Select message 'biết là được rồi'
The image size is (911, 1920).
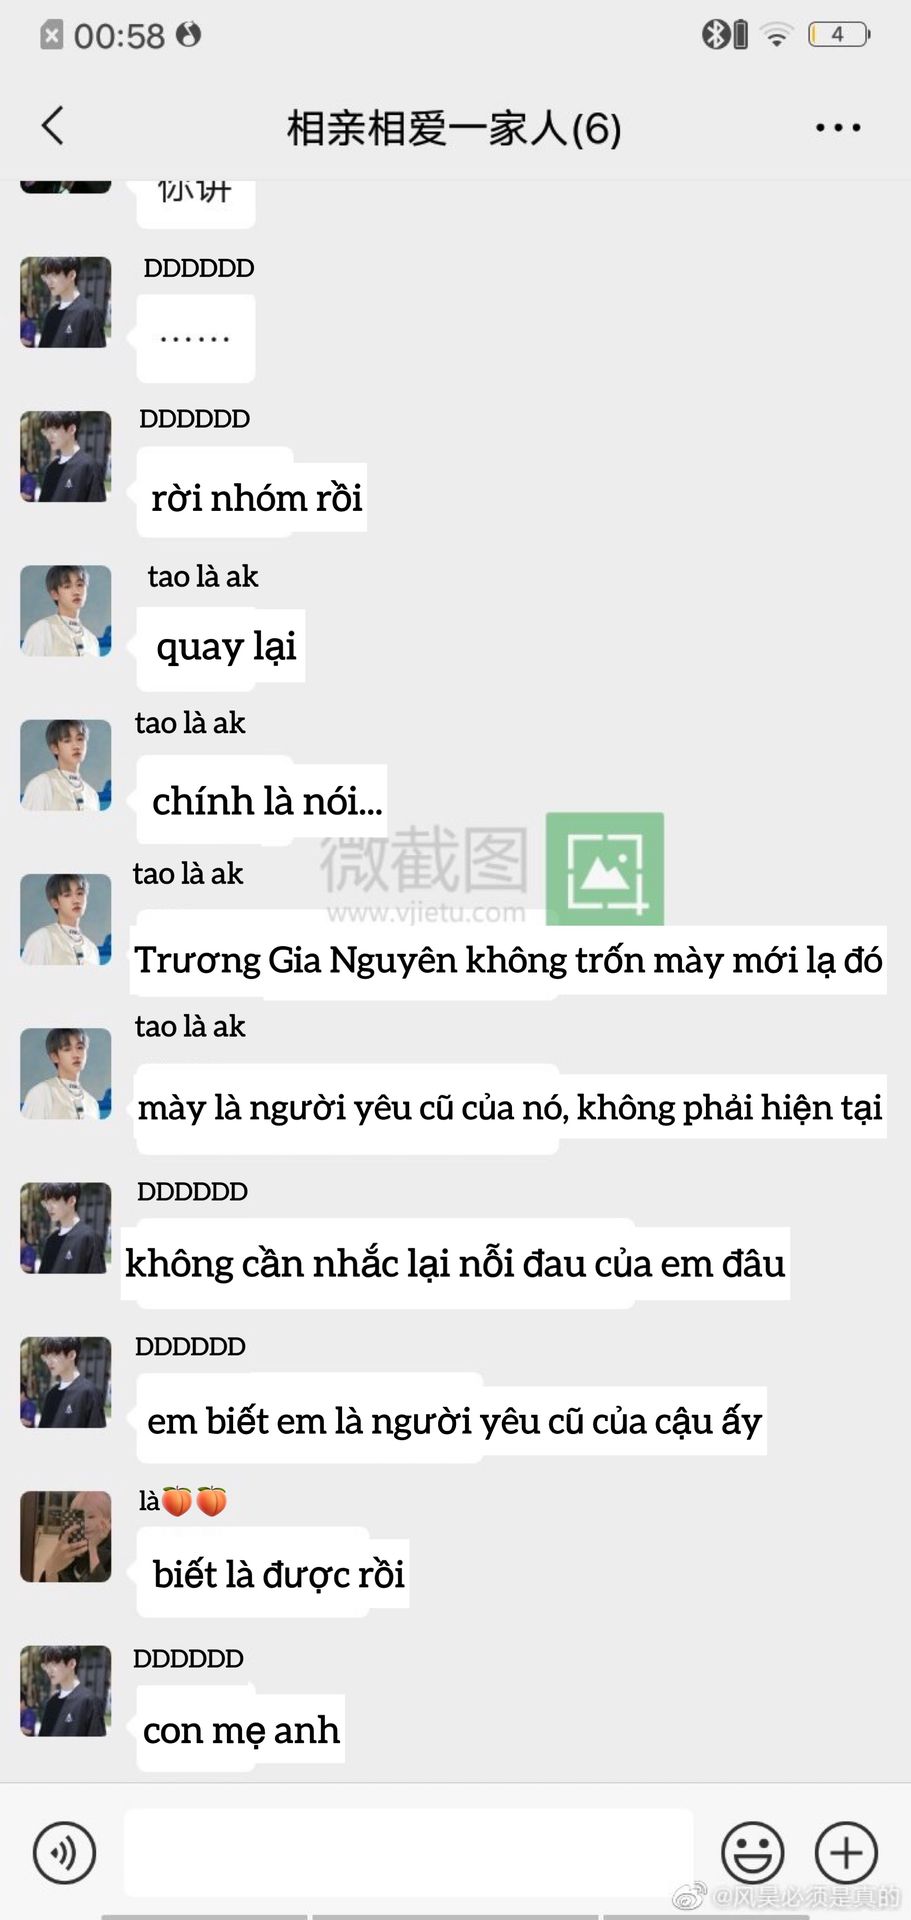(276, 1574)
